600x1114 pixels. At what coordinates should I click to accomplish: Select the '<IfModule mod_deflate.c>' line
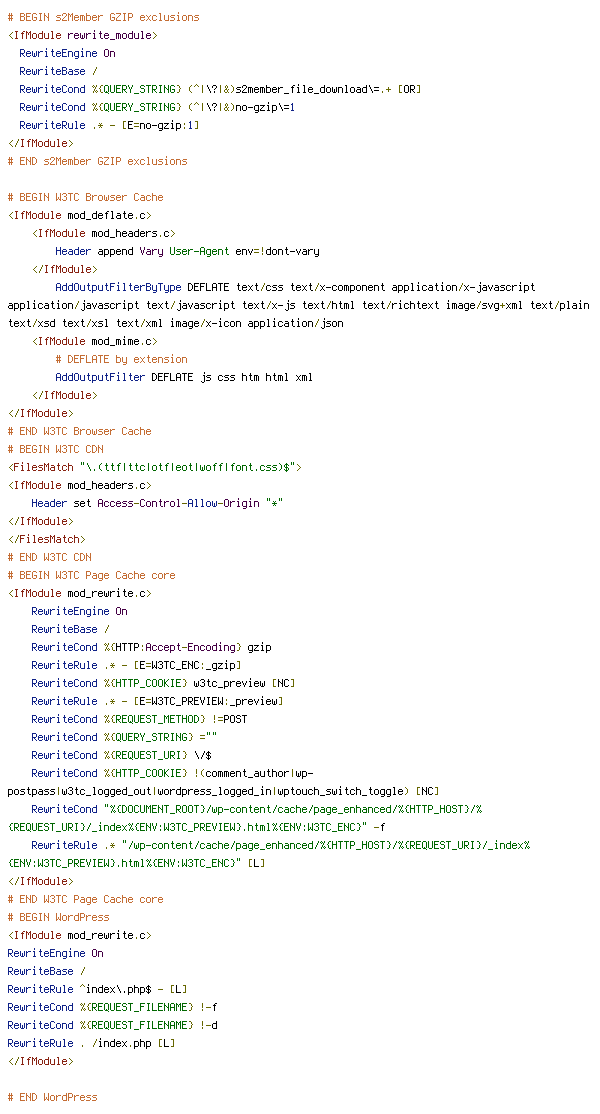pos(80,215)
